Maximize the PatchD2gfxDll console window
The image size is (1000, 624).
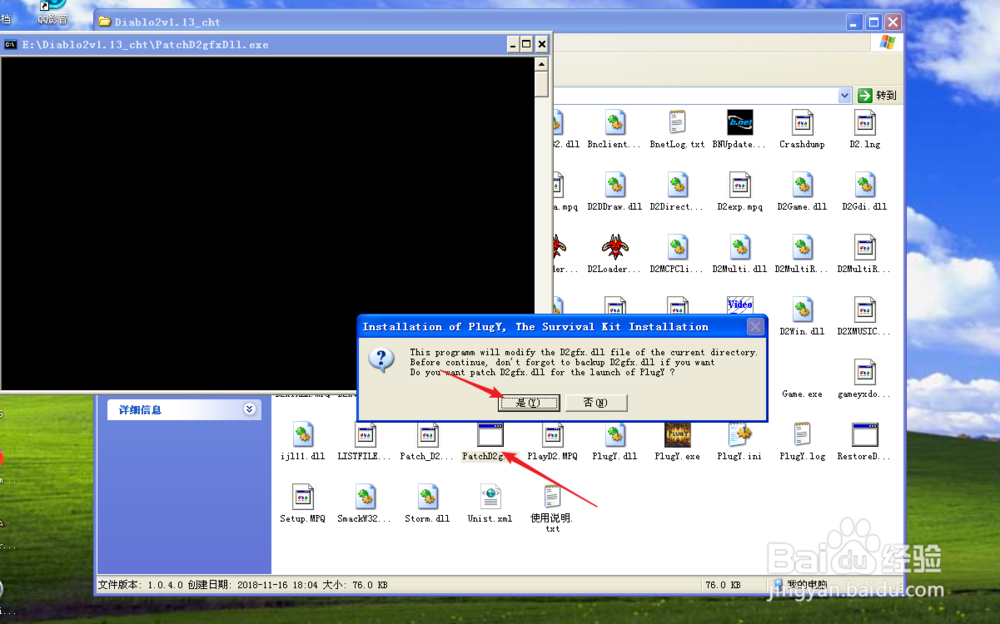pos(526,44)
